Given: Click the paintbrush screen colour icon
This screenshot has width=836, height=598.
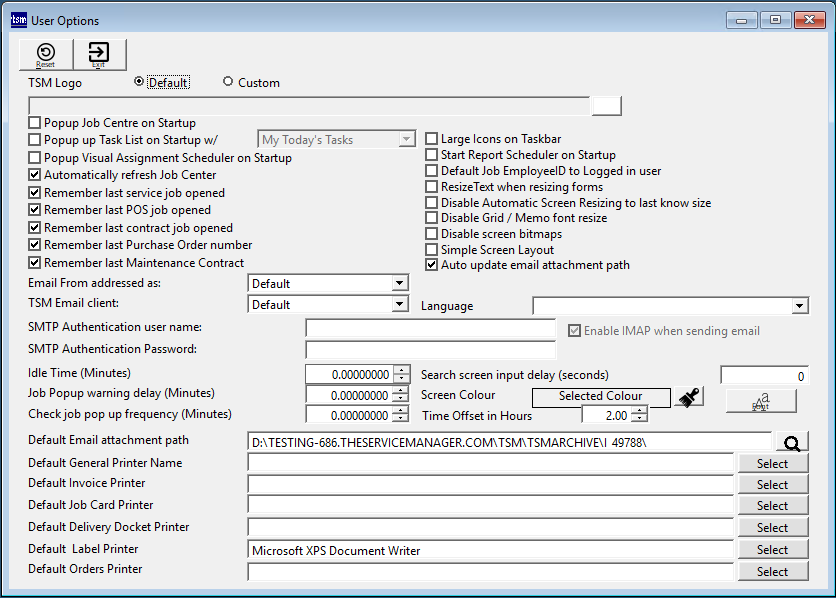Looking at the screenshot, I should click(x=688, y=397).
